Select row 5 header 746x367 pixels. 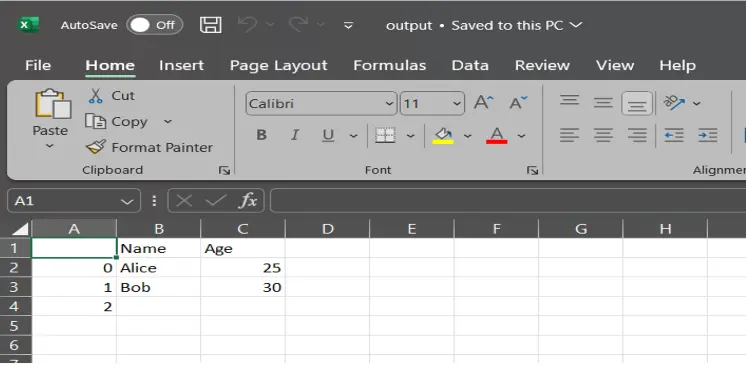click(x=15, y=326)
